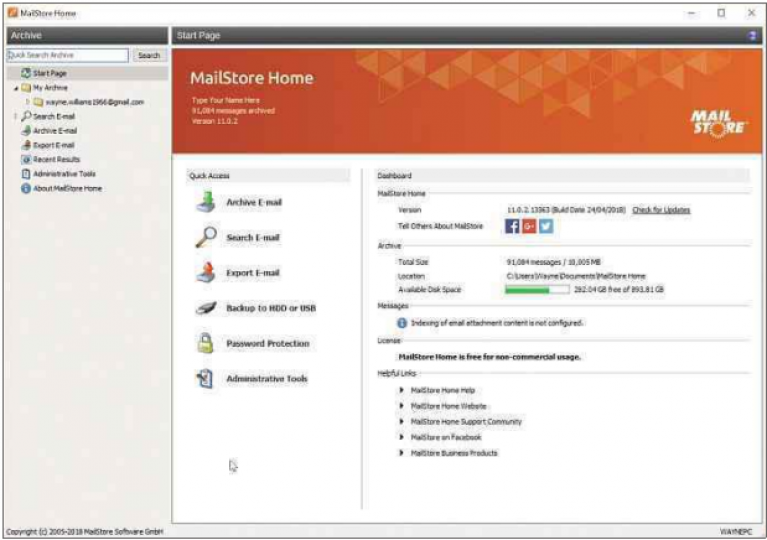Screen dimensions: 767x540
Task: Click the Search E-mail magnifier icon in Quick Access
Action: coord(205,237)
